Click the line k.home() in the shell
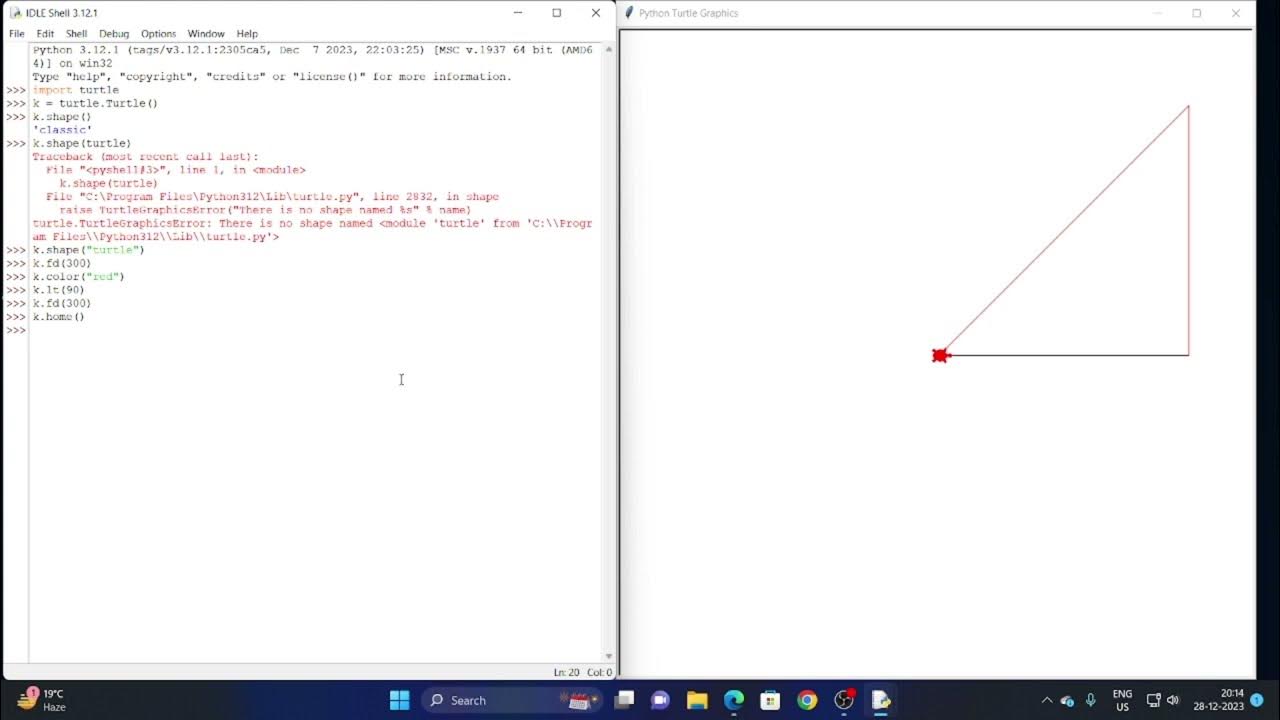The height and width of the screenshot is (720, 1280). pos(58,316)
